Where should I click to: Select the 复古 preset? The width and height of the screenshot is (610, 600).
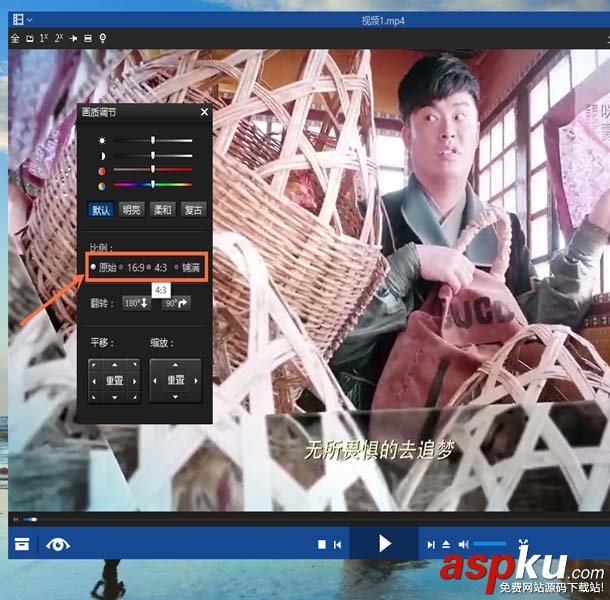click(193, 210)
